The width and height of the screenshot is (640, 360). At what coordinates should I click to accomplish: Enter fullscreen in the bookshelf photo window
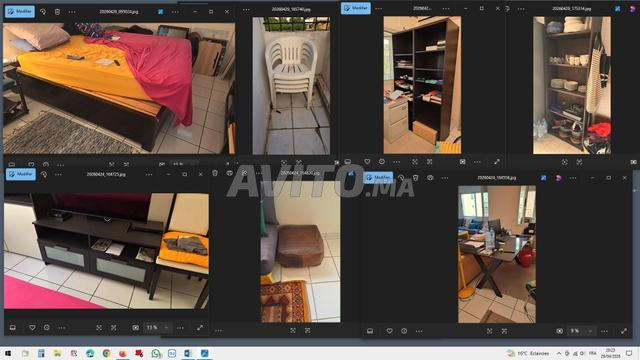coord(497,162)
